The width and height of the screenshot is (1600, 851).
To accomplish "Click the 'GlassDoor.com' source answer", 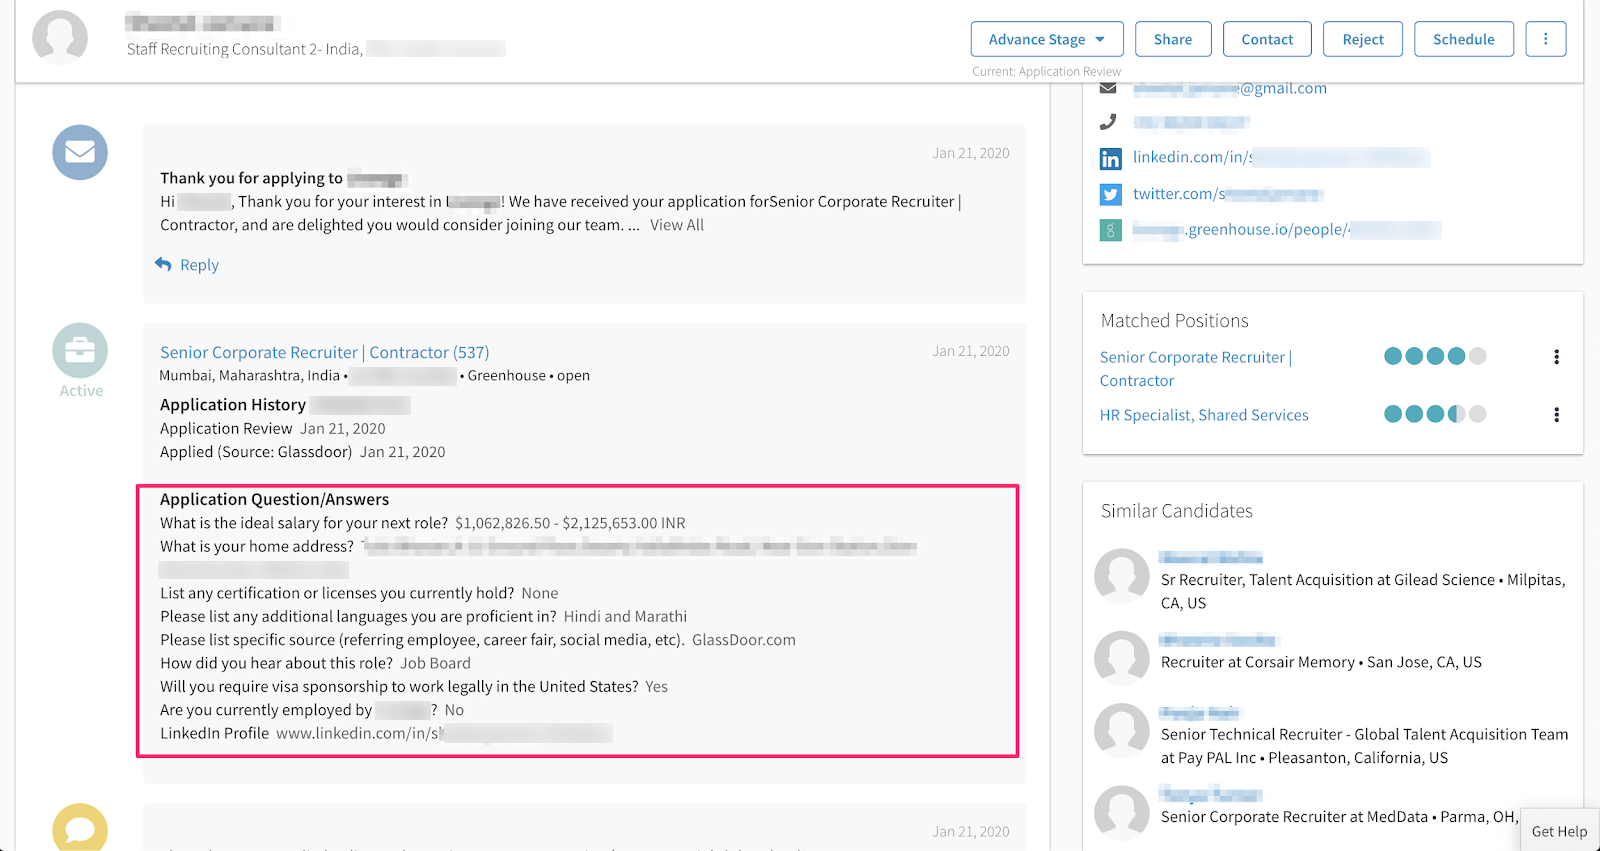I will point(744,640).
